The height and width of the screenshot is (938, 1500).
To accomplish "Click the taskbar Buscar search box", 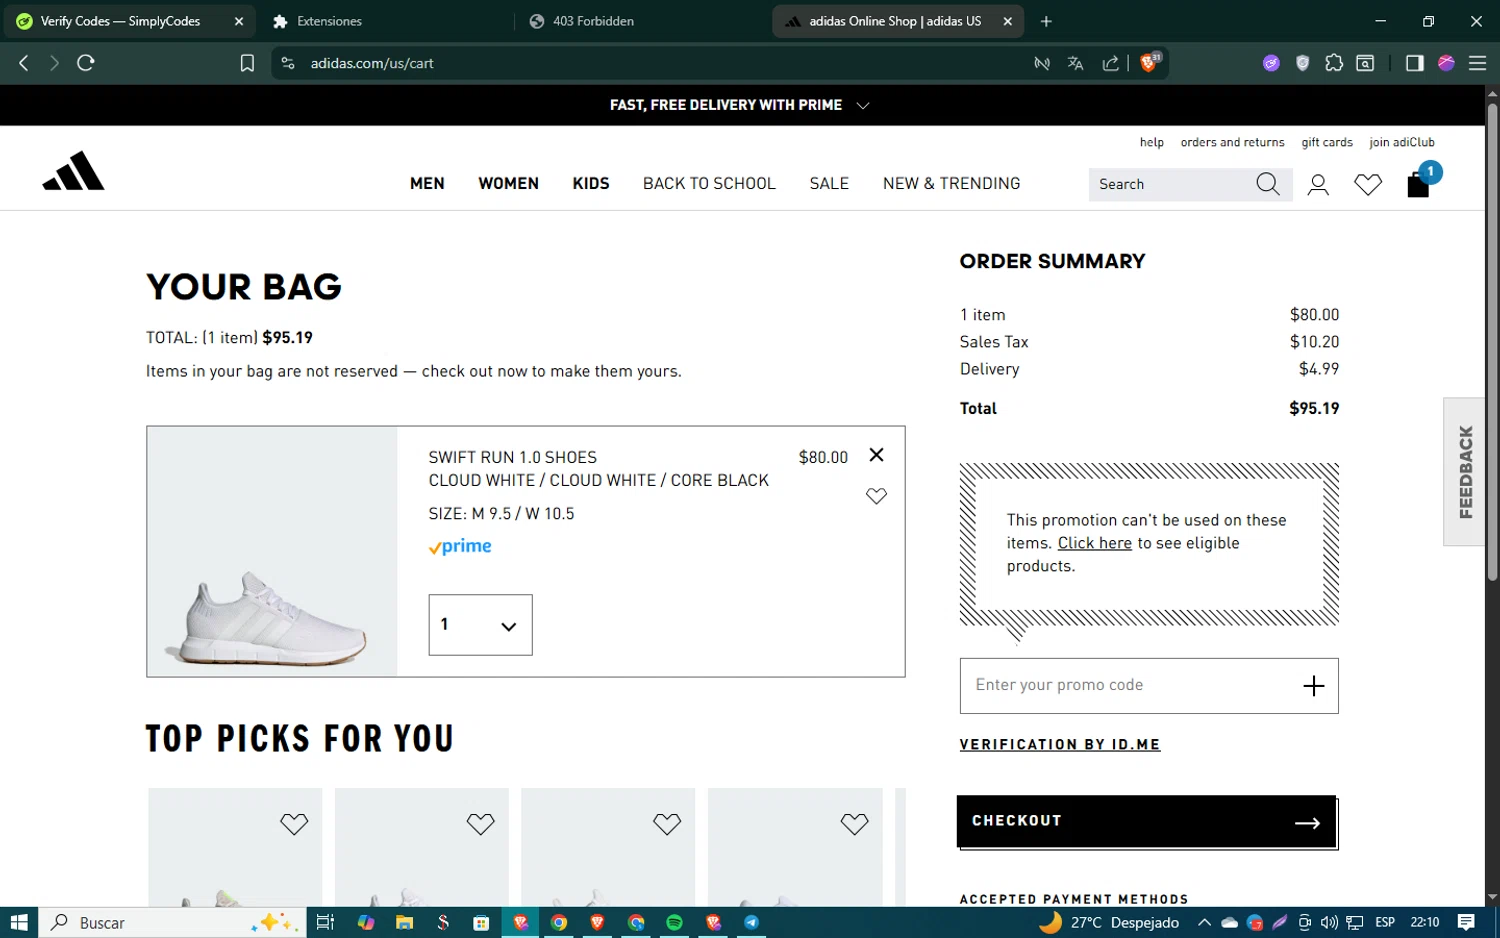I will (170, 922).
